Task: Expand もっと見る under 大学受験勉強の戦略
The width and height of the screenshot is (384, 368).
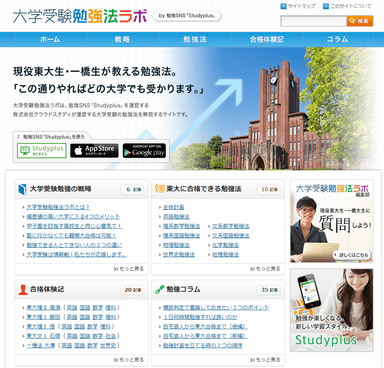Action: 129,268
